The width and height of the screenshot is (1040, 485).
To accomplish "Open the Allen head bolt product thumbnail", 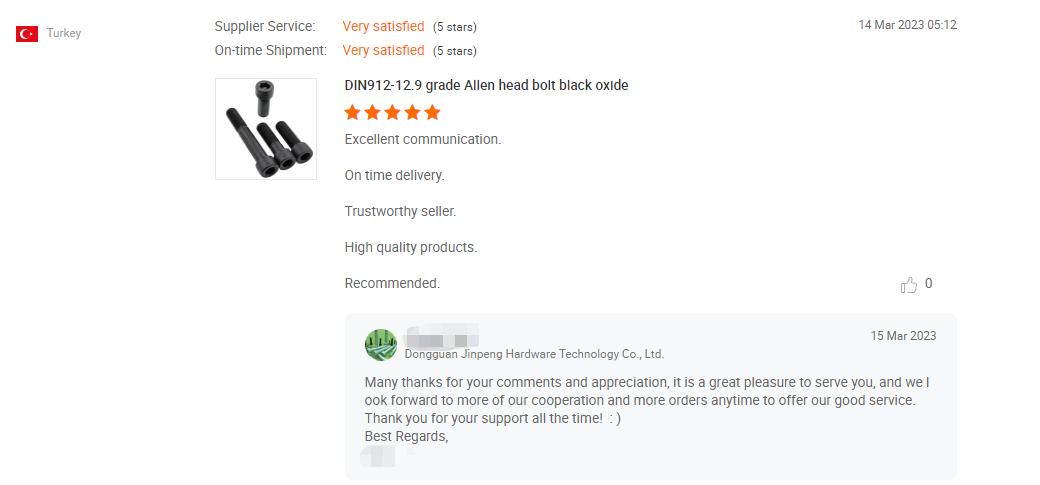I will tap(266, 129).
